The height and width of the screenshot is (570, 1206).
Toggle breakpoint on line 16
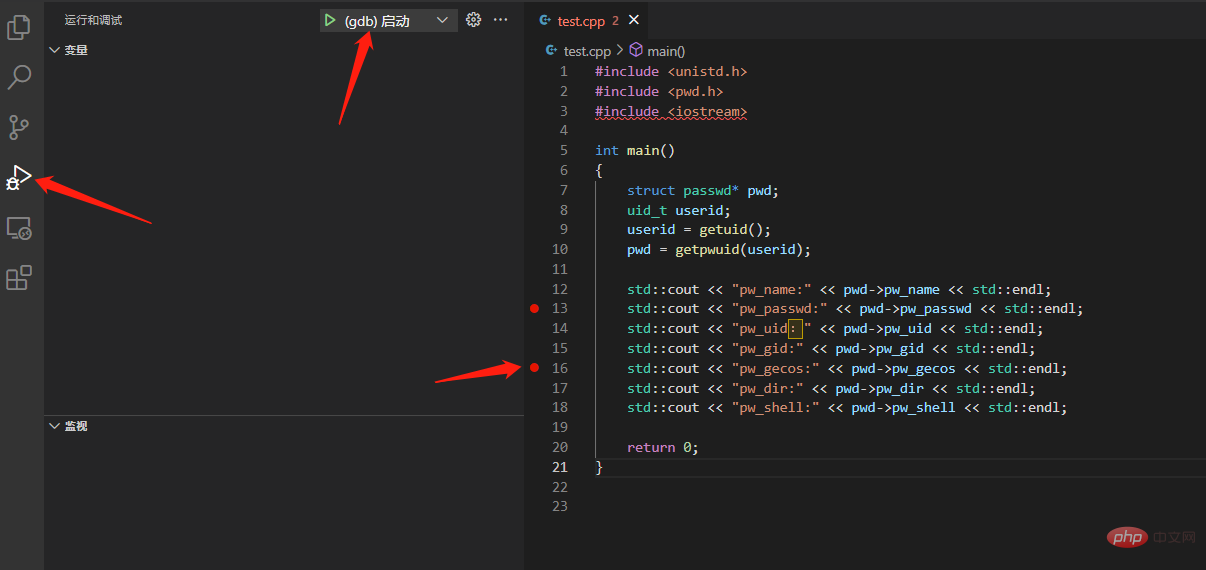(x=534, y=368)
